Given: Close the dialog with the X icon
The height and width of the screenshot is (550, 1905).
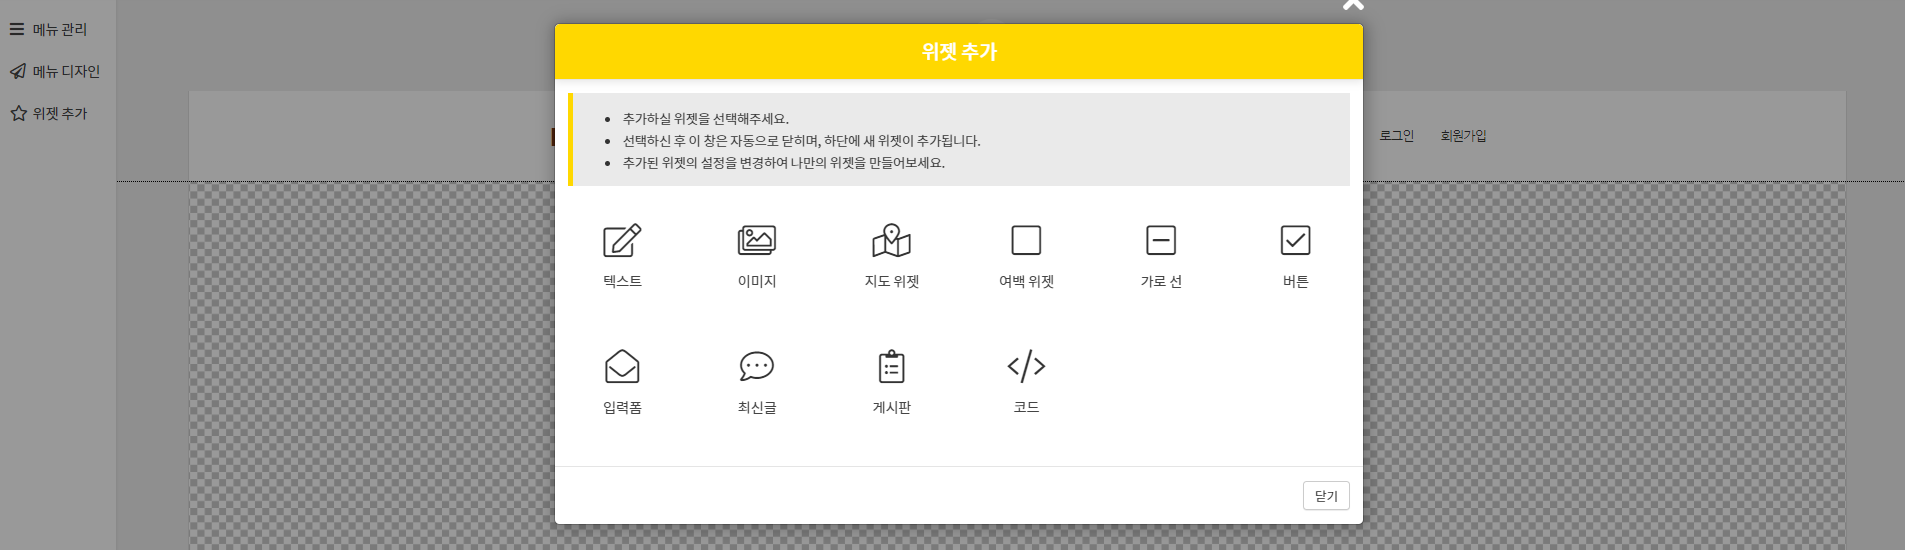Looking at the screenshot, I should (x=1353, y=4).
